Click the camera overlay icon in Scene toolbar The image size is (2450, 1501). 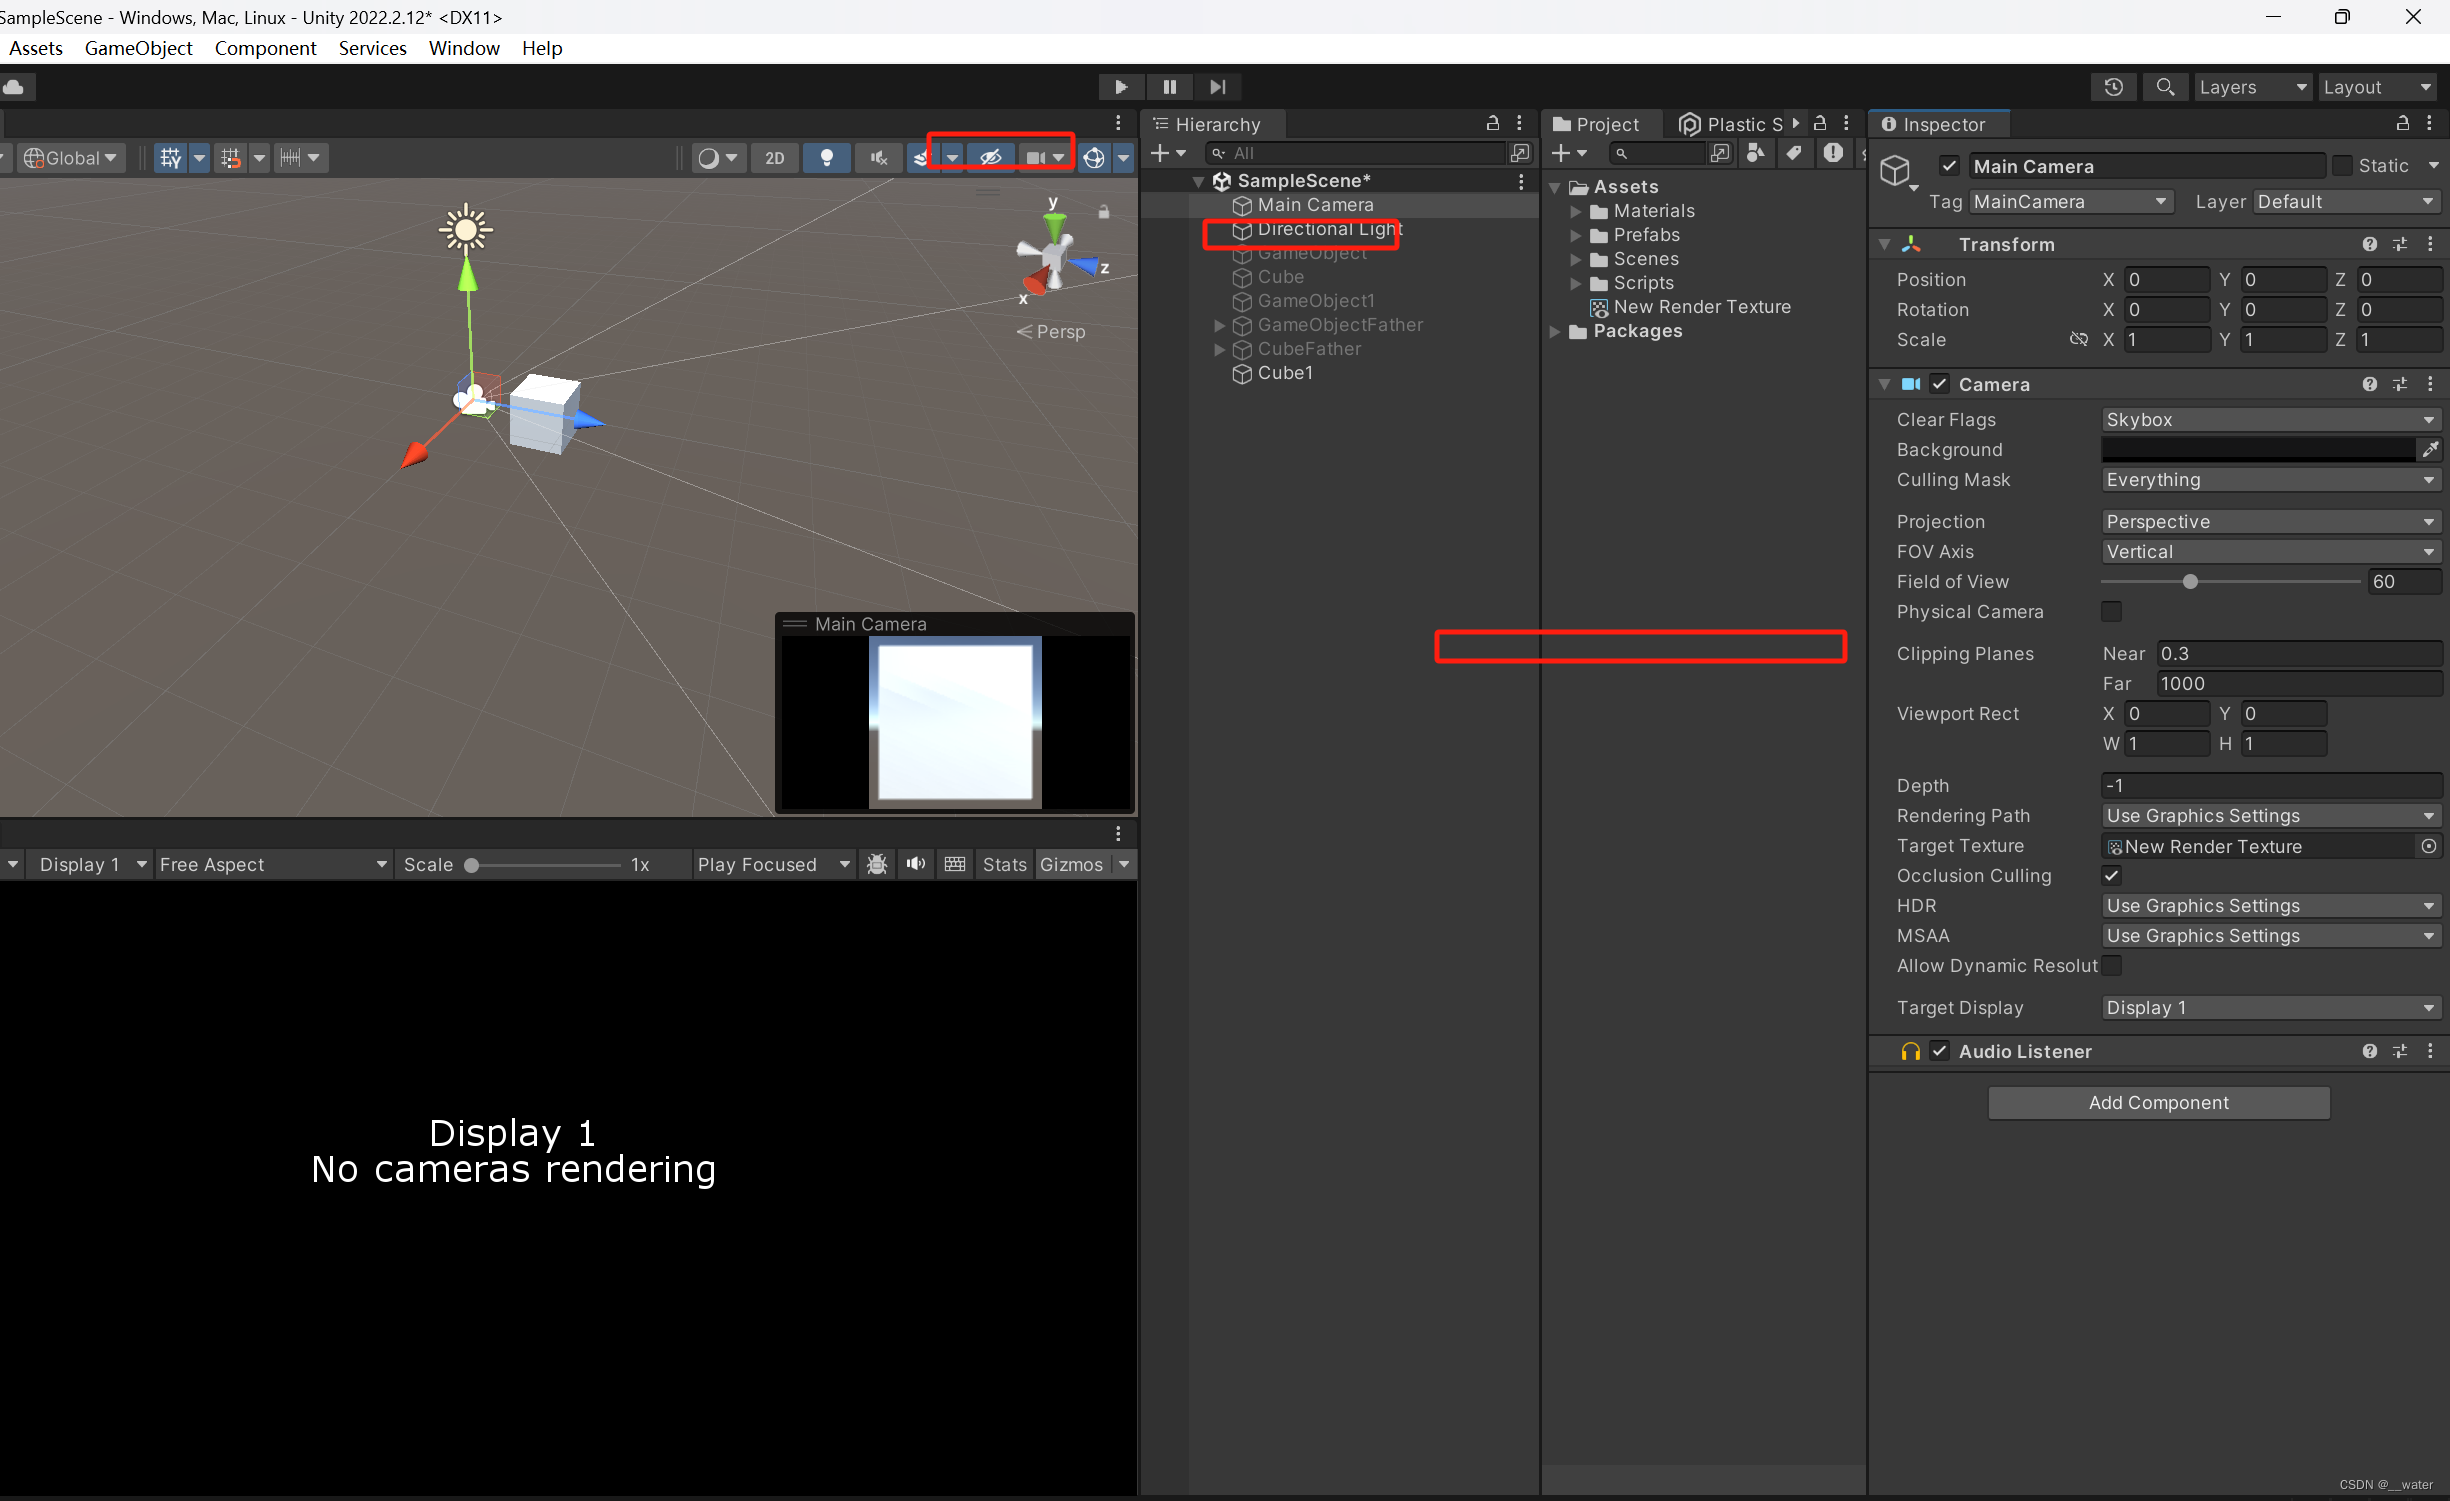[1035, 157]
